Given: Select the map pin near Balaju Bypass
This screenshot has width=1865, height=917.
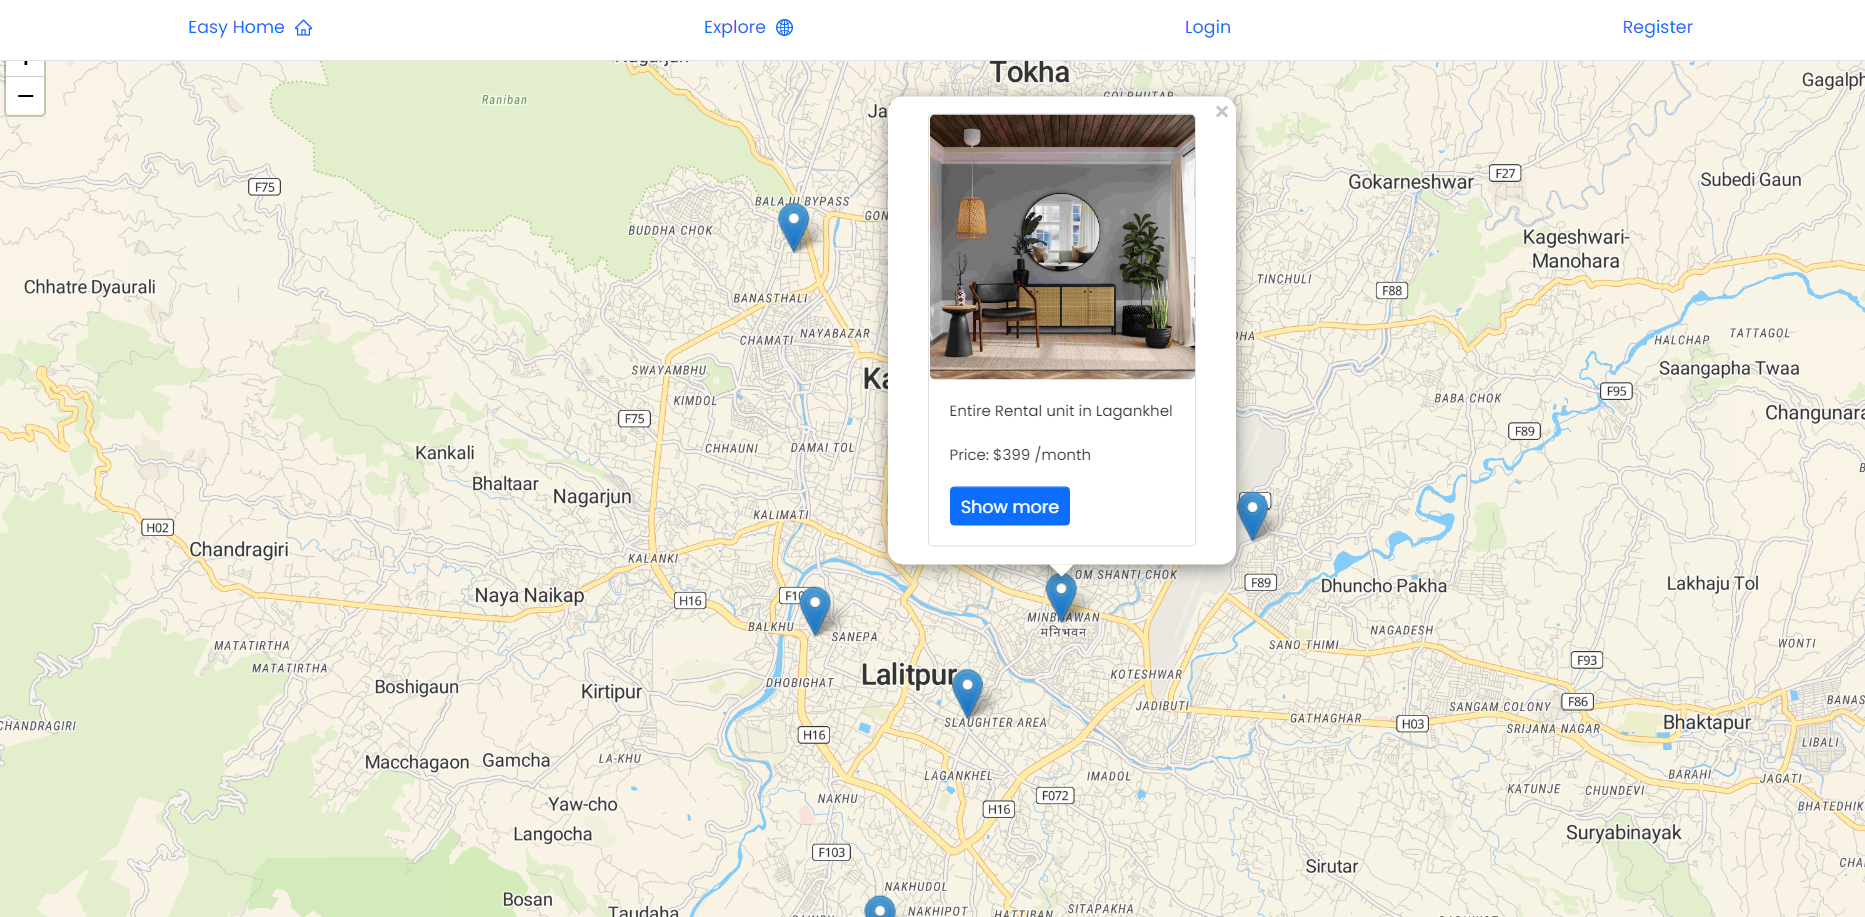Looking at the screenshot, I should [793, 228].
